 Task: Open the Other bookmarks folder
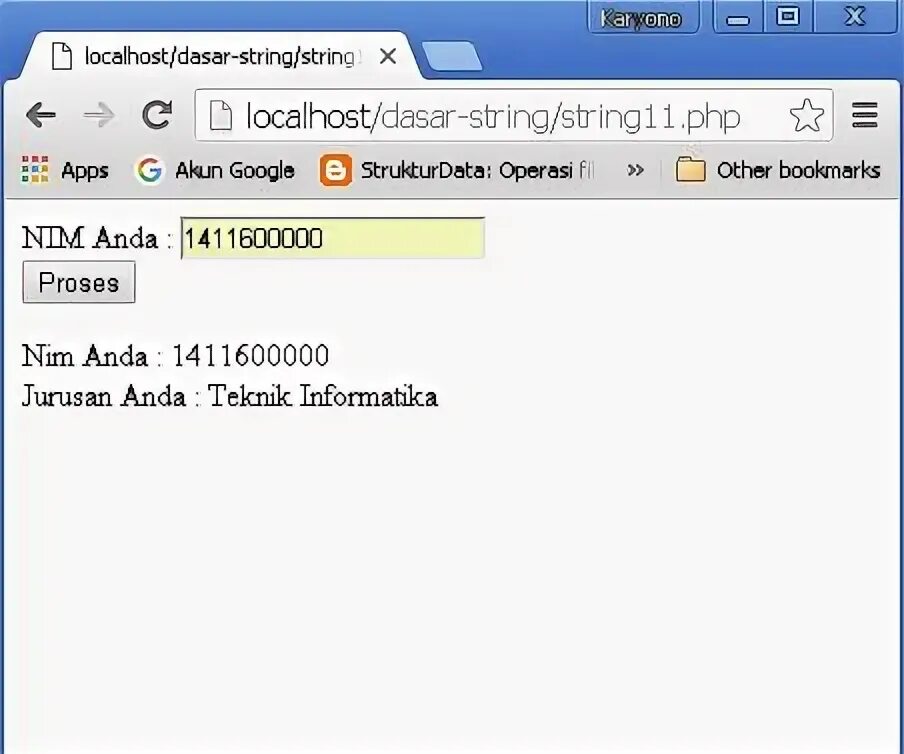[778, 170]
